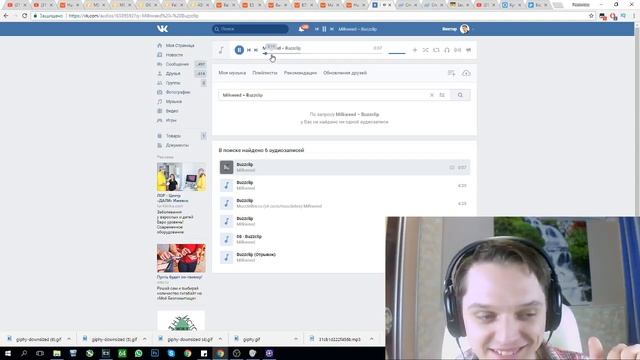Viewport: 640px width, 360px height.
Task: Expand options for giphy.gif download
Action: [296, 339]
